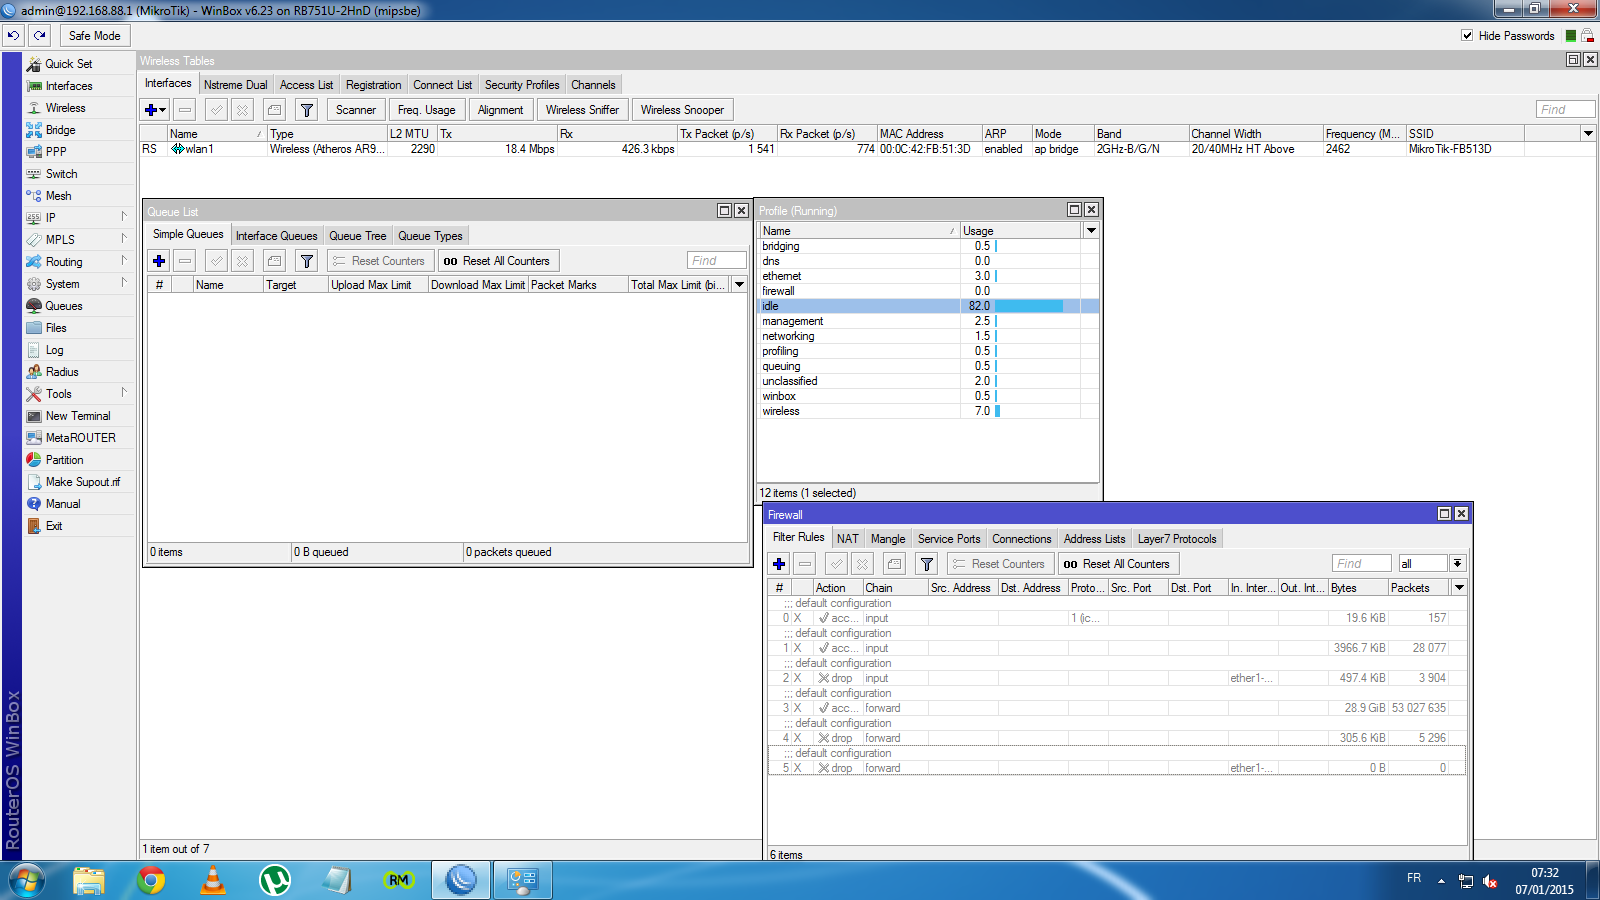Open the Bridge menu icon
The width and height of the screenshot is (1600, 900).
point(34,130)
